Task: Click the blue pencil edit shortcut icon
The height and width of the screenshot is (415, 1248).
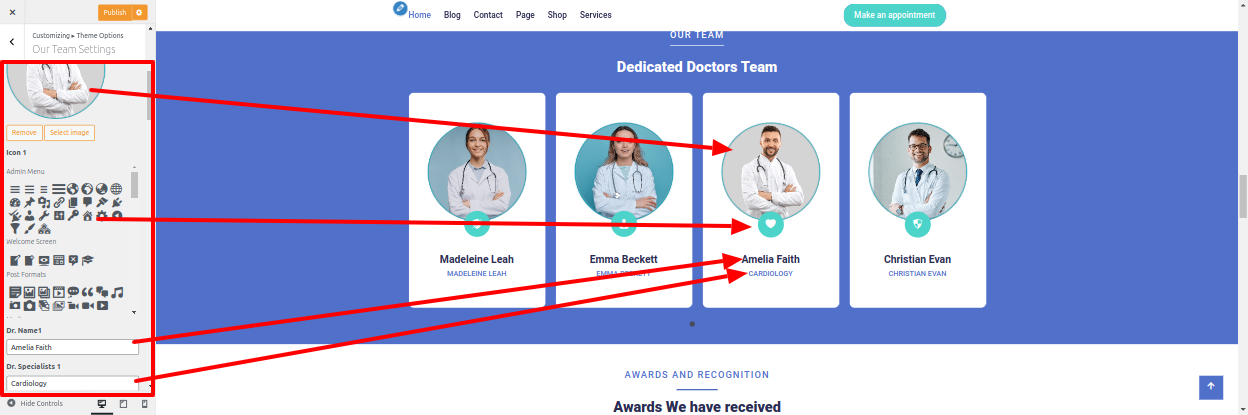Action: tap(400, 8)
